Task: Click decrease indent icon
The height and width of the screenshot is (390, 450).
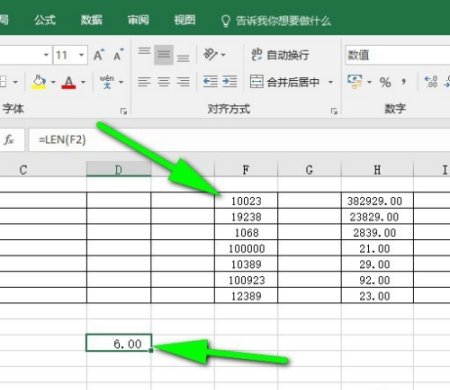Action: coord(210,82)
